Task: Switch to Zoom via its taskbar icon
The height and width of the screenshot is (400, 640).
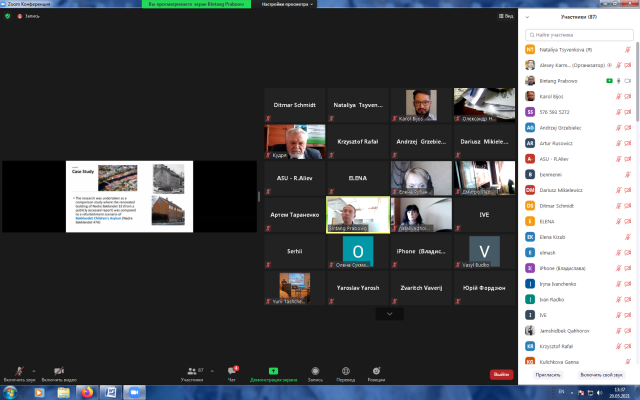Action: pos(134,393)
